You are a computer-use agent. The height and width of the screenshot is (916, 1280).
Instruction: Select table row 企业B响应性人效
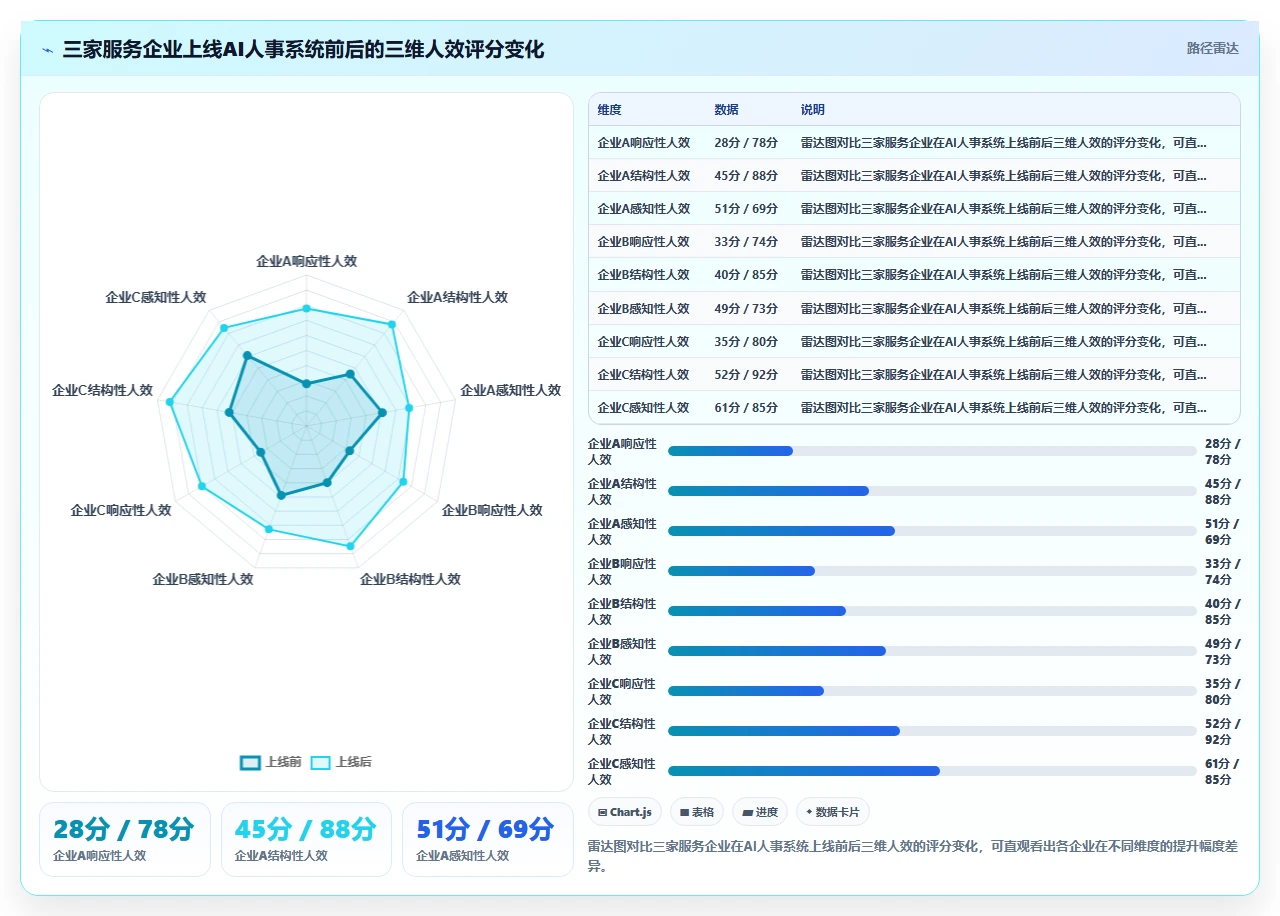(x=914, y=241)
